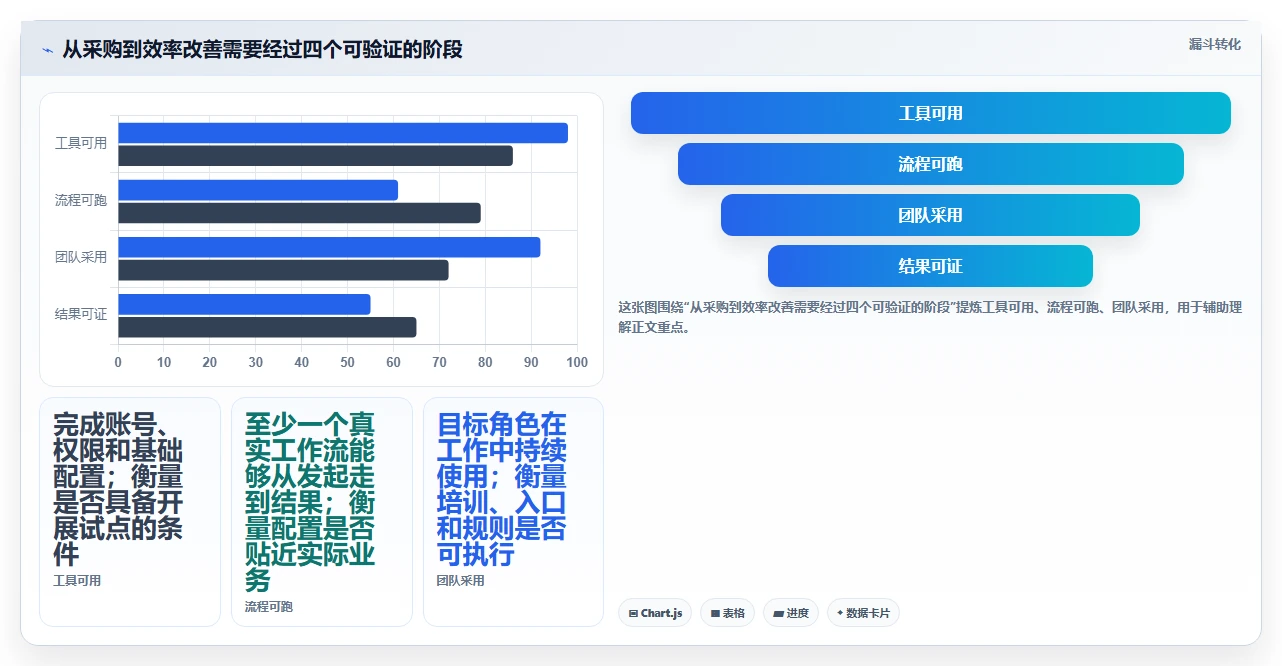
Task: Click the 80 tick on the chart x-axis
Action: (485, 362)
